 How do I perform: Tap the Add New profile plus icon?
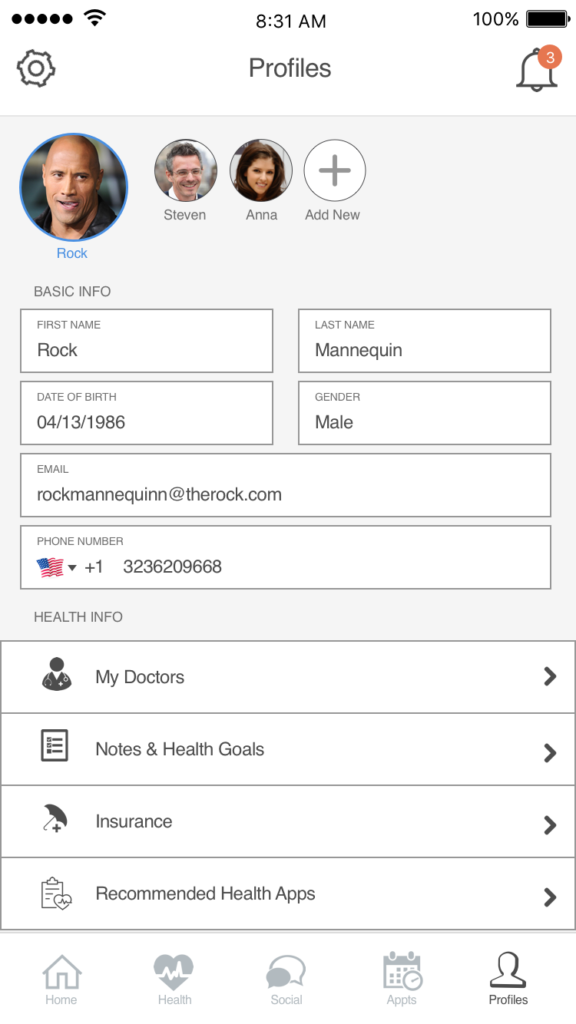pos(334,170)
